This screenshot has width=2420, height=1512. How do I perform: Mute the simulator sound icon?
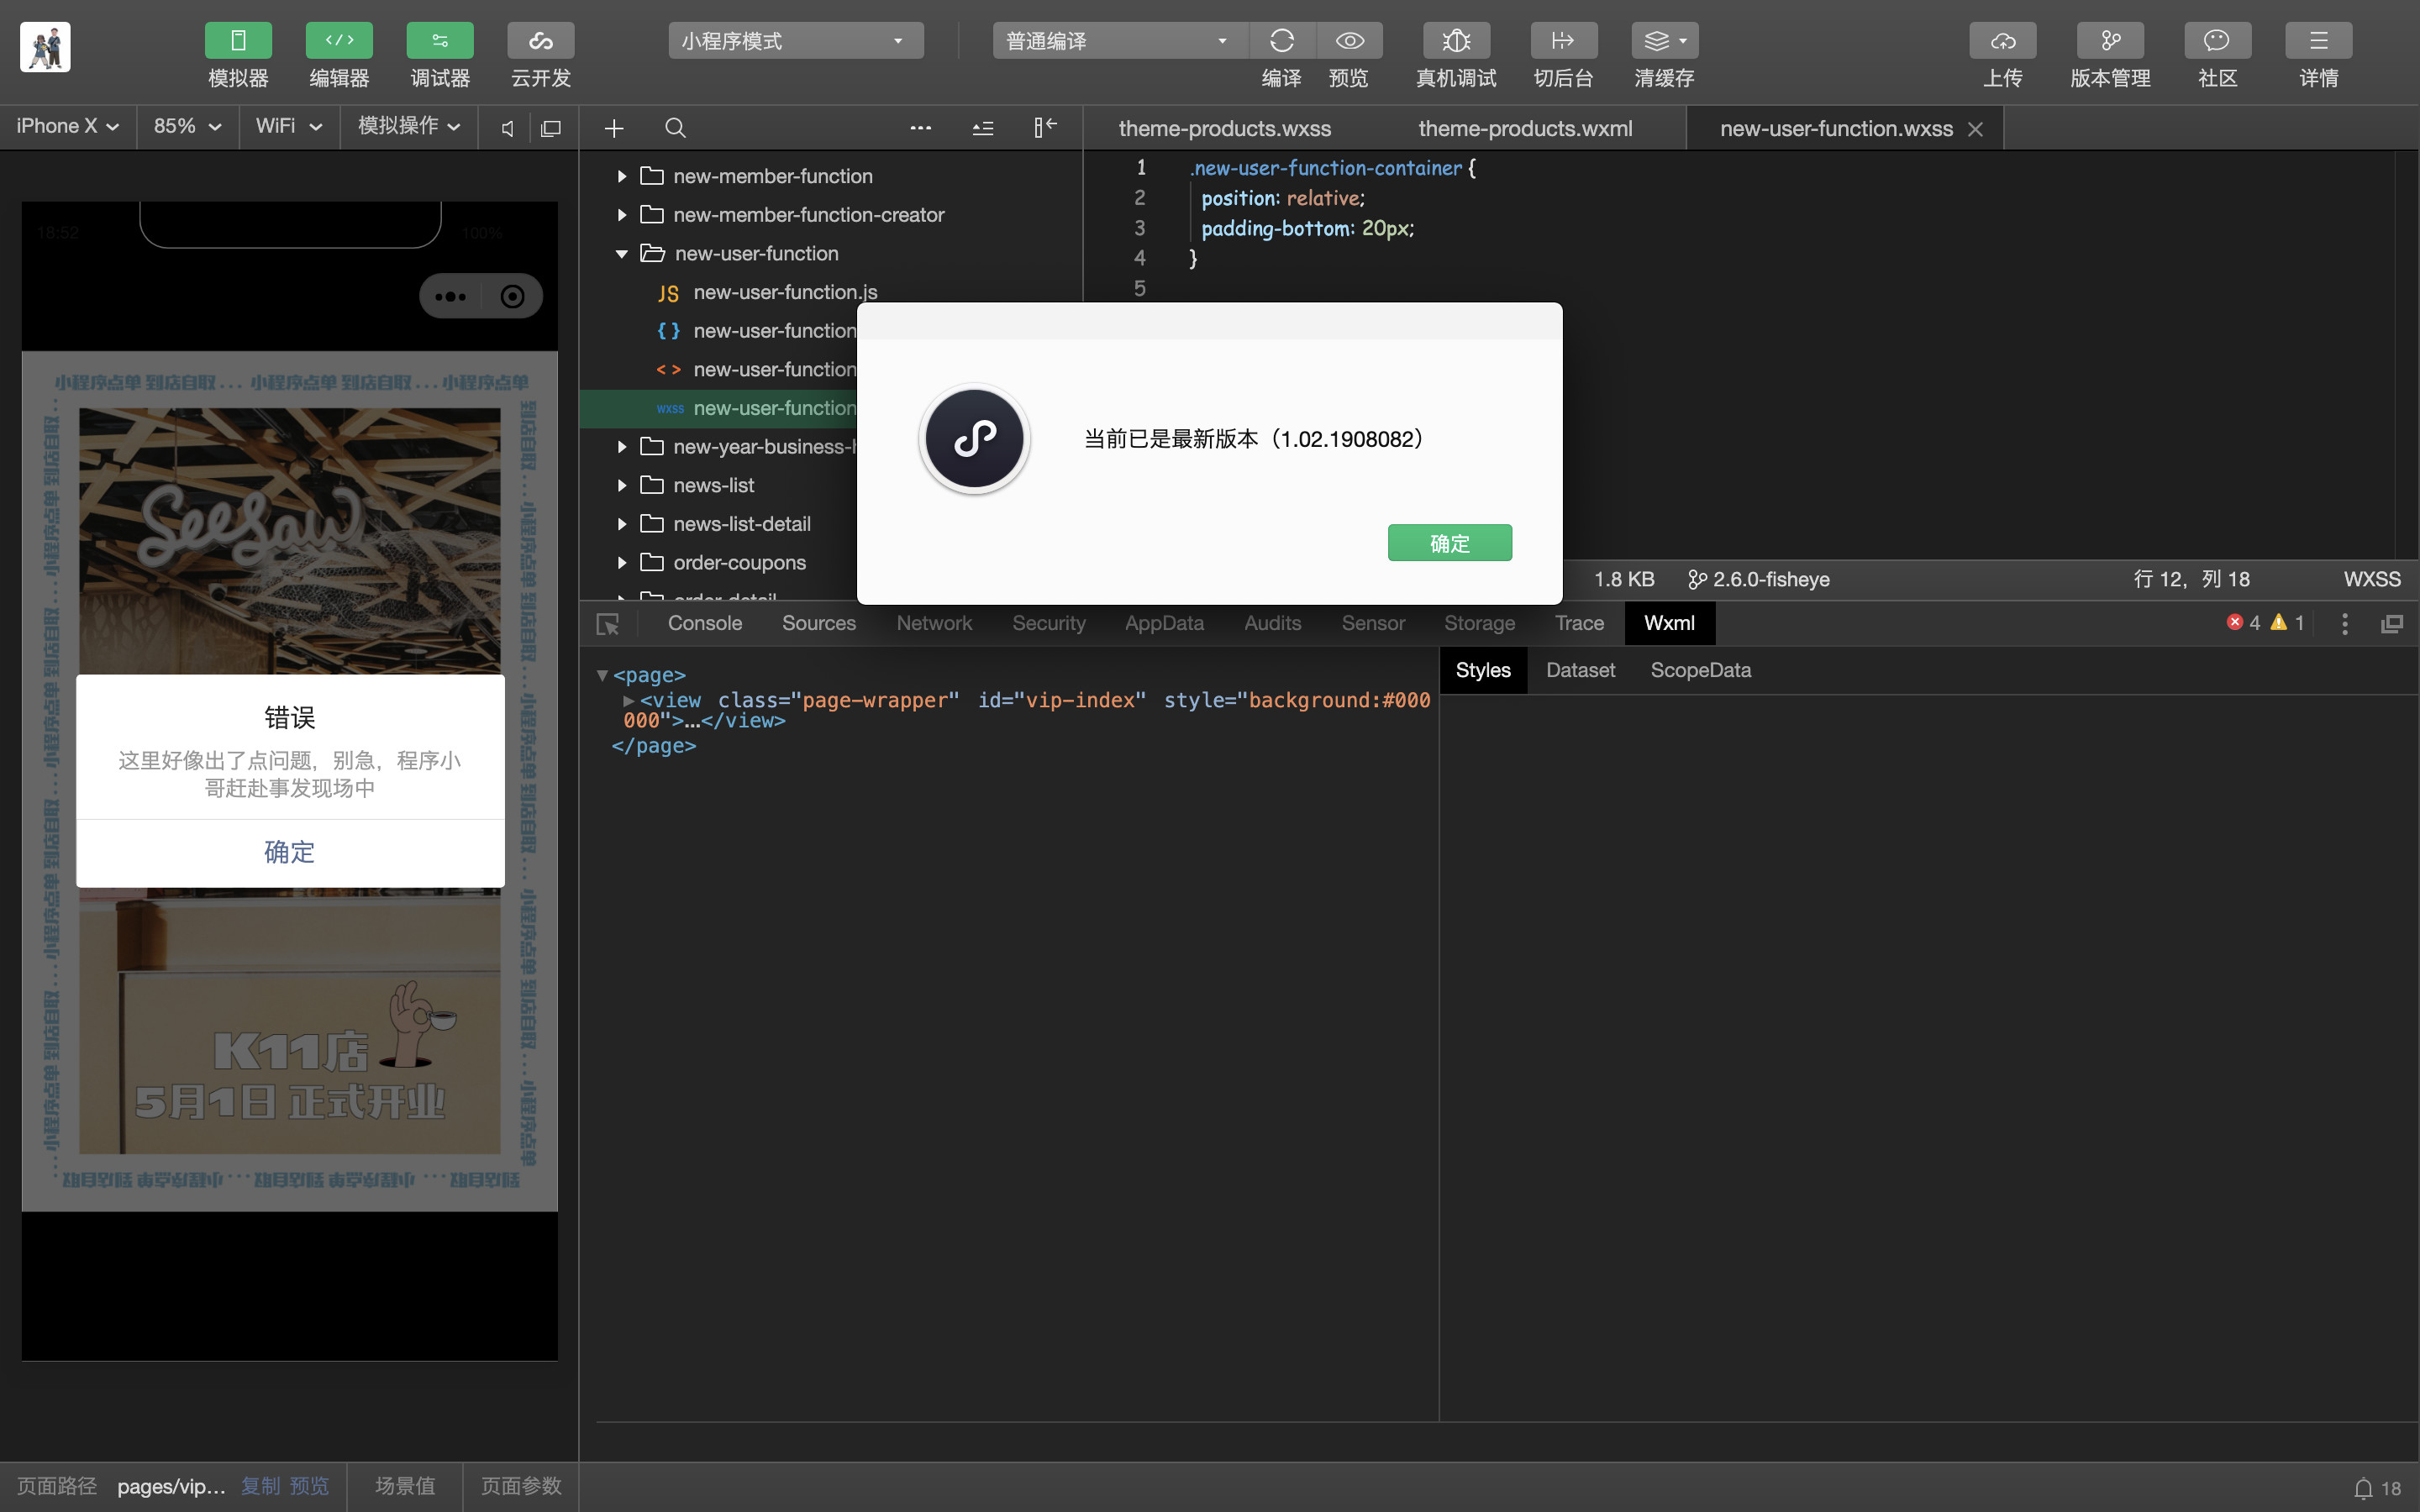click(508, 128)
